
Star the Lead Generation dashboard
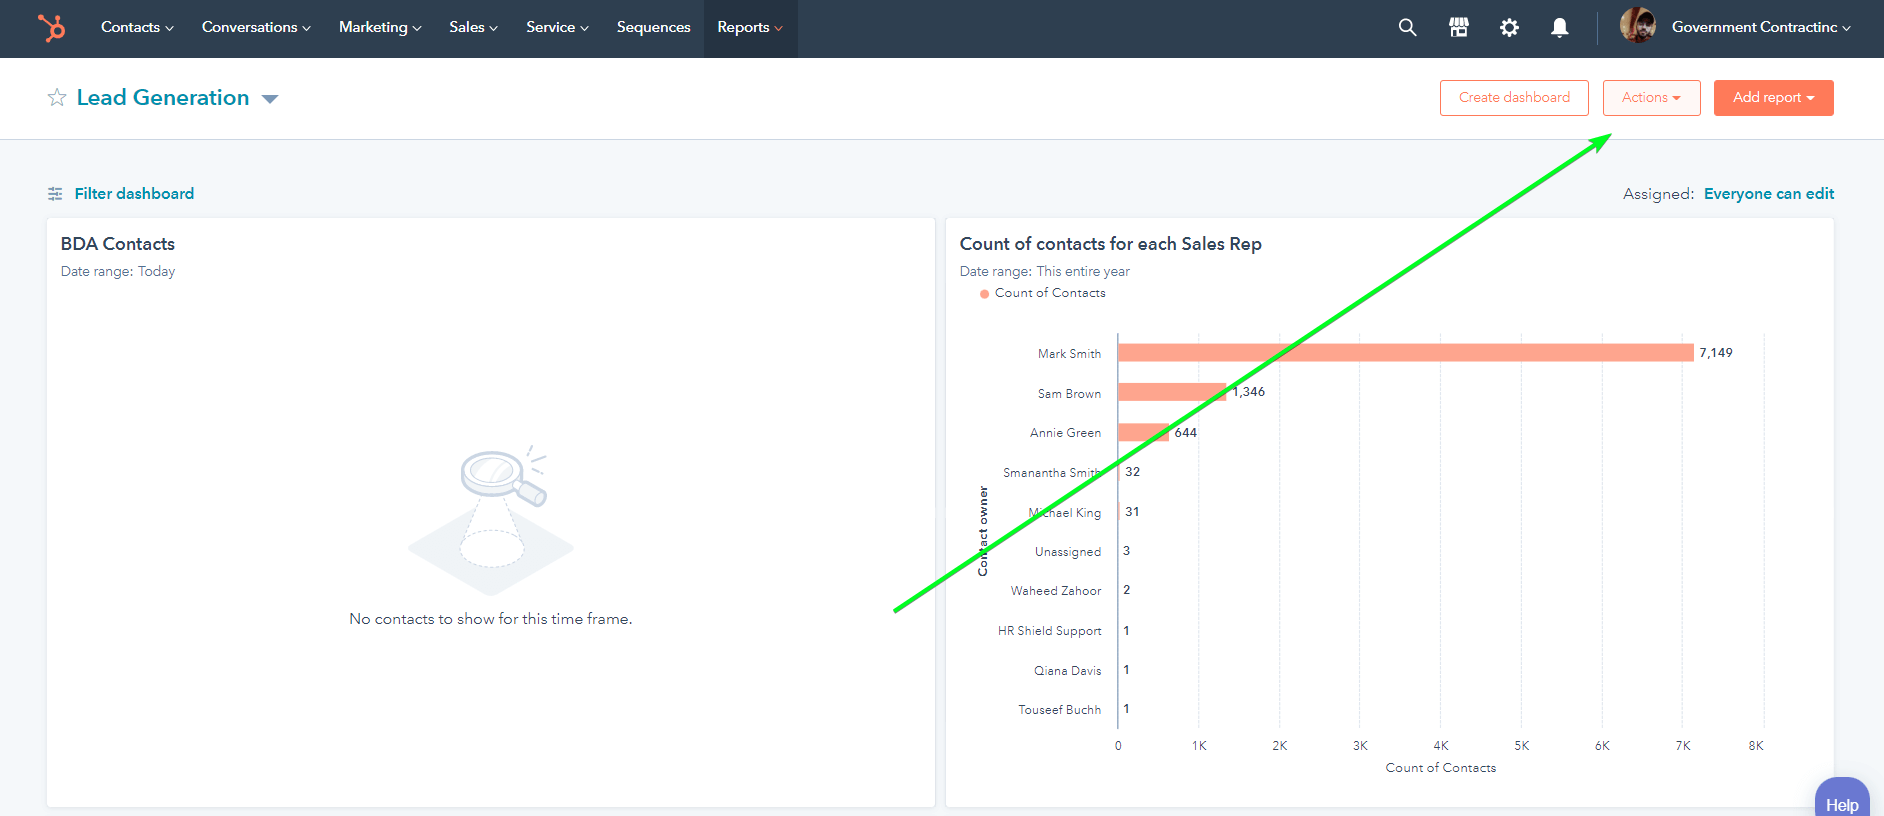coord(57,97)
